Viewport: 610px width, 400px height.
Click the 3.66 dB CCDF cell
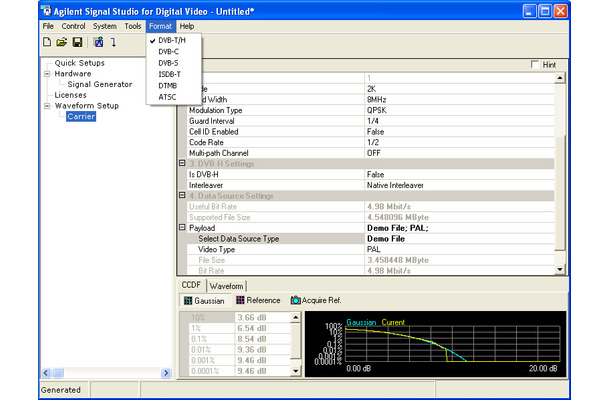pos(263,318)
